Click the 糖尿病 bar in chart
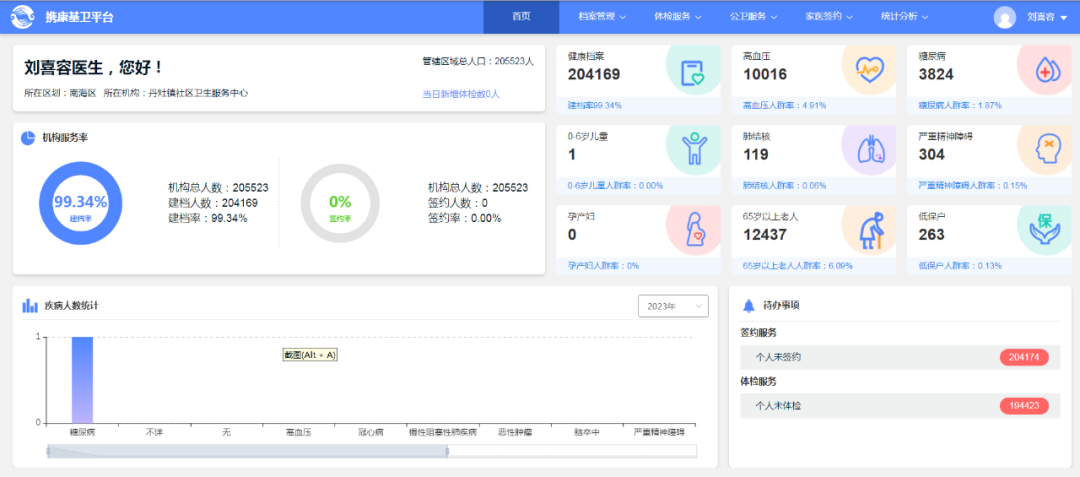Image resolution: width=1080 pixels, height=477 pixels. (x=82, y=380)
